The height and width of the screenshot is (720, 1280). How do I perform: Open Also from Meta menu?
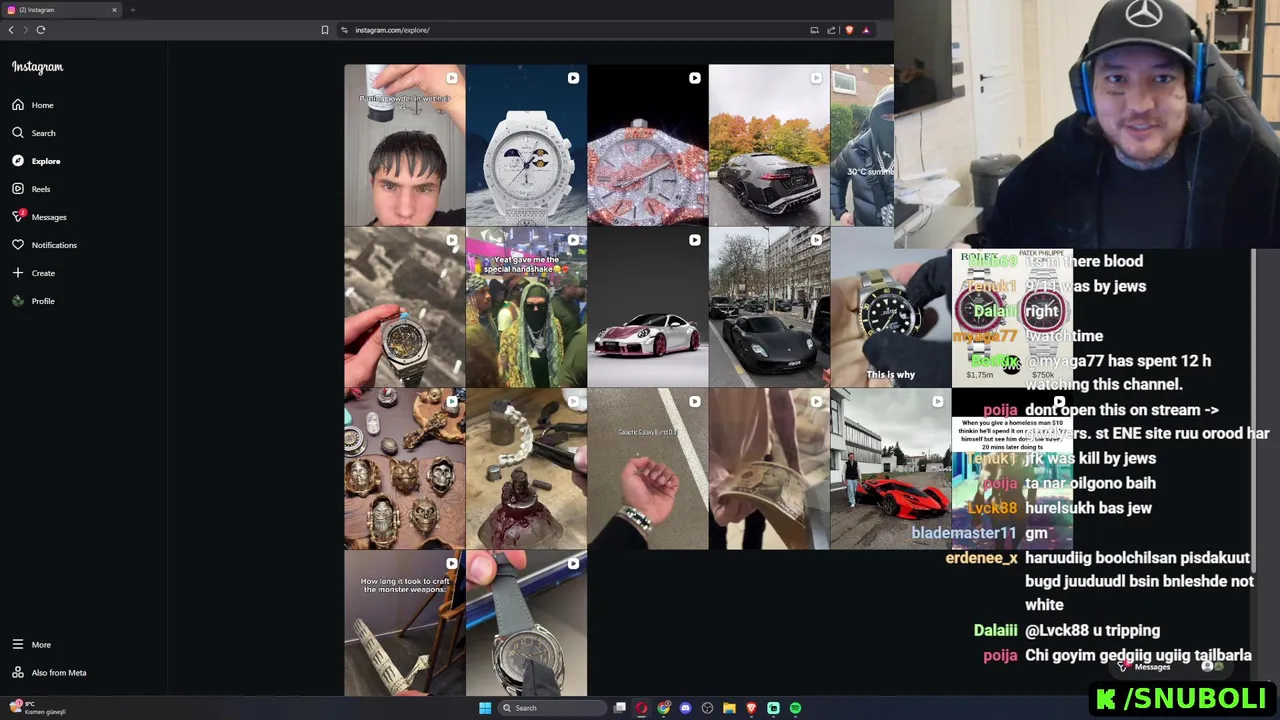49,673
